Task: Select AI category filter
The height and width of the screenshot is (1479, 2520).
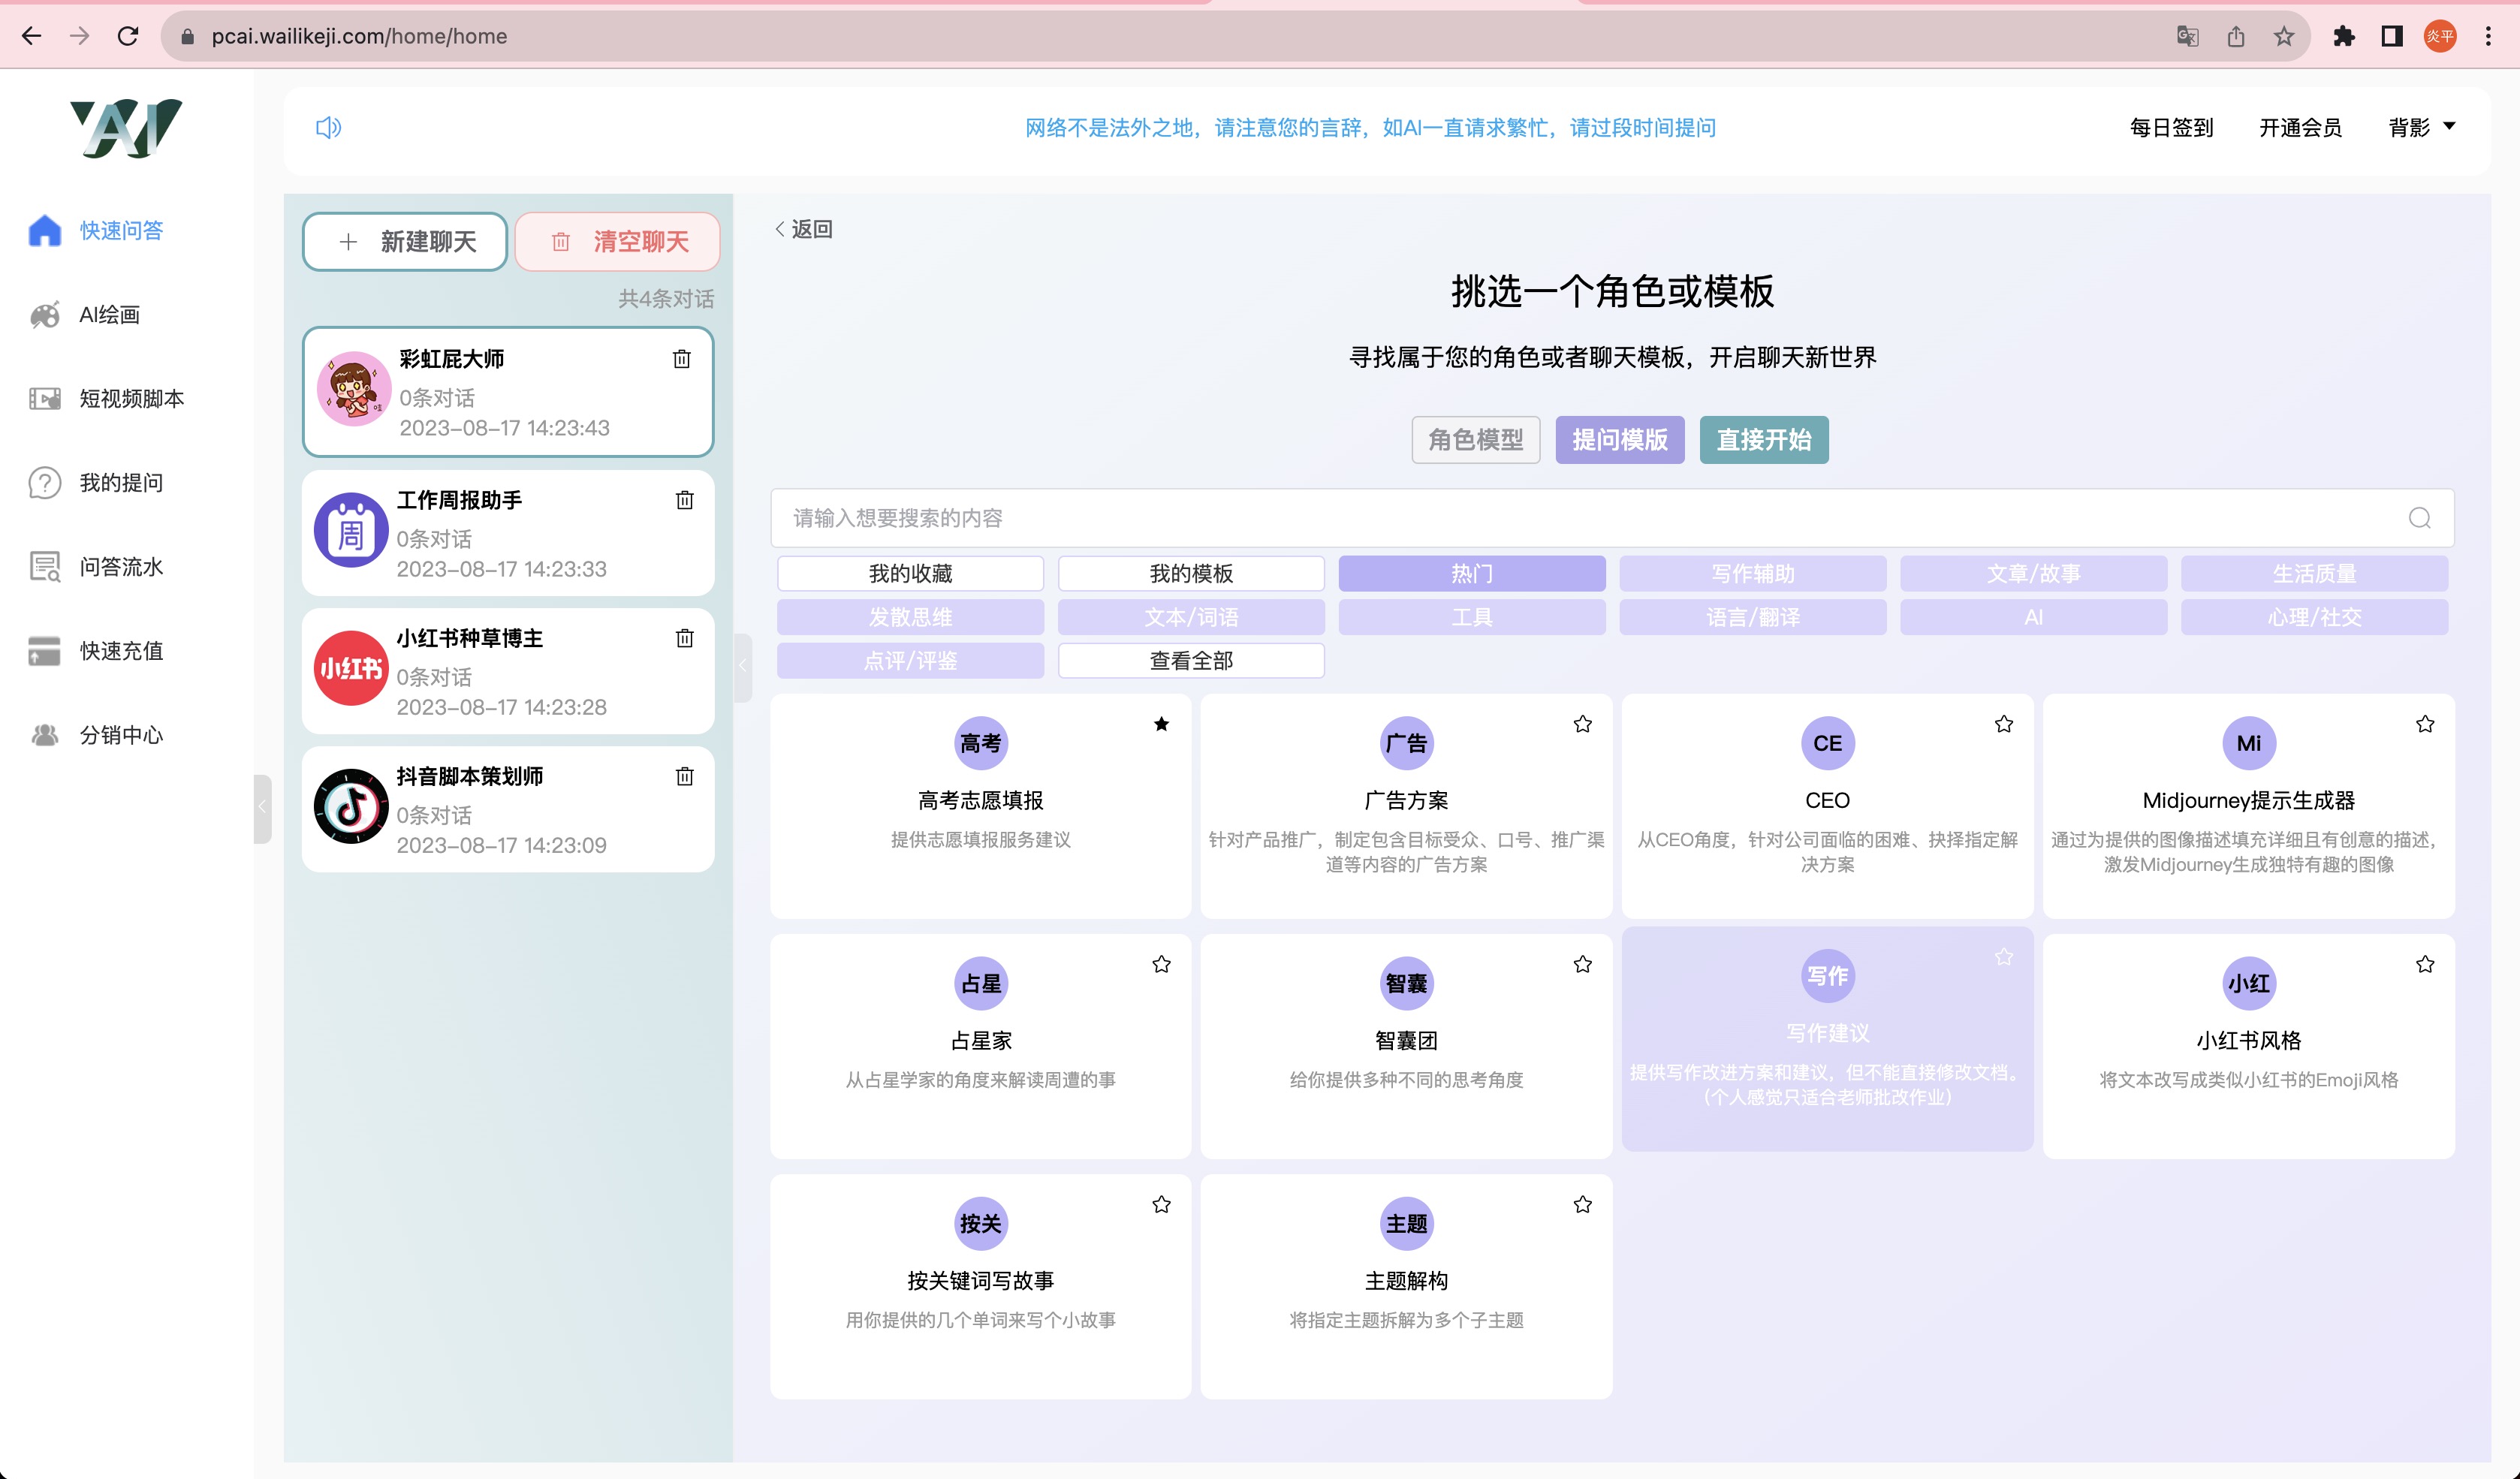Action: (x=2034, y=618)
